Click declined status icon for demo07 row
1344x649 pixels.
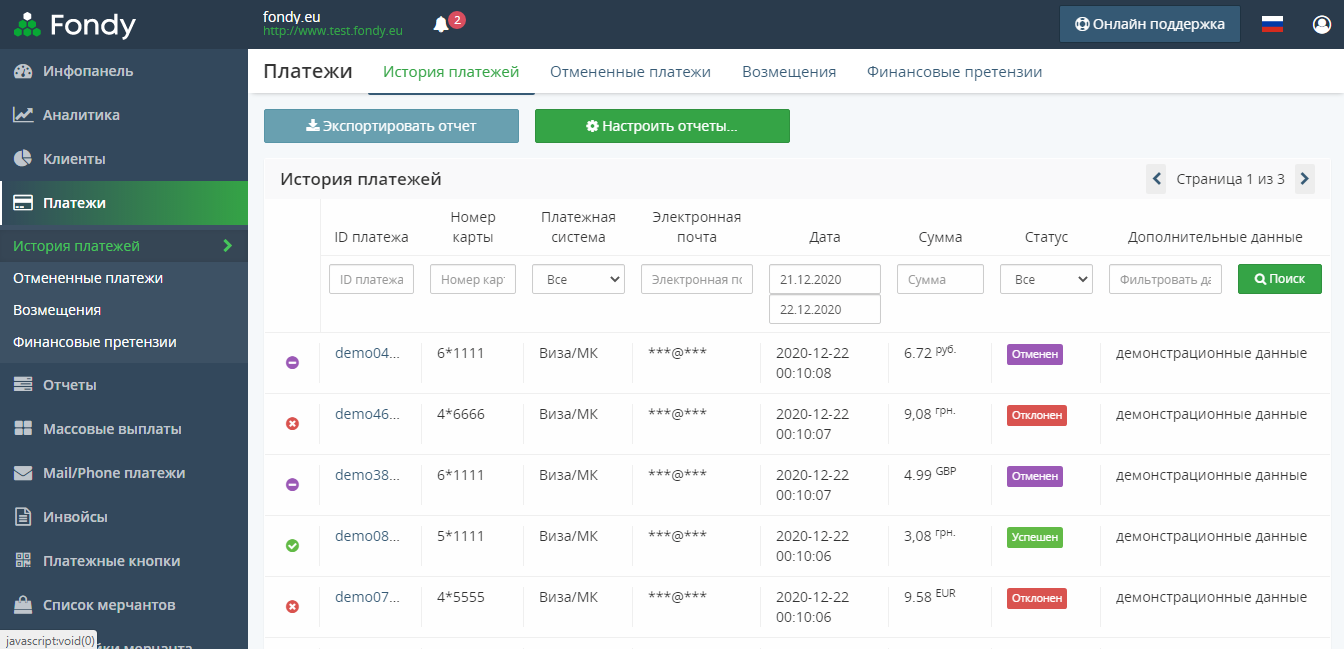(292, 607)
